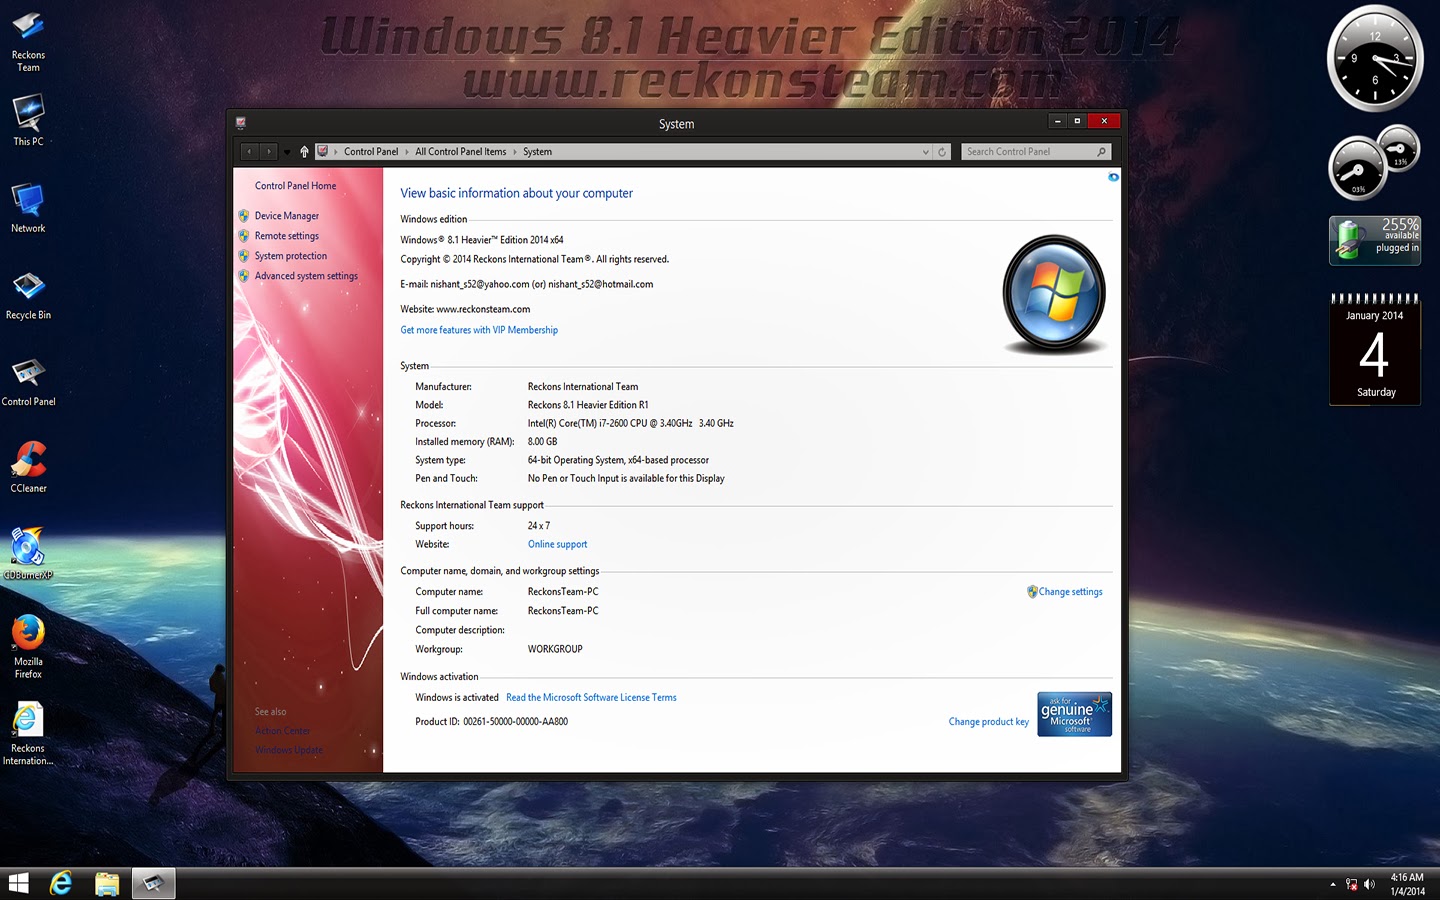Click the help icon in System window
The image size is (1440, 900).
[x=1113, y=177]
